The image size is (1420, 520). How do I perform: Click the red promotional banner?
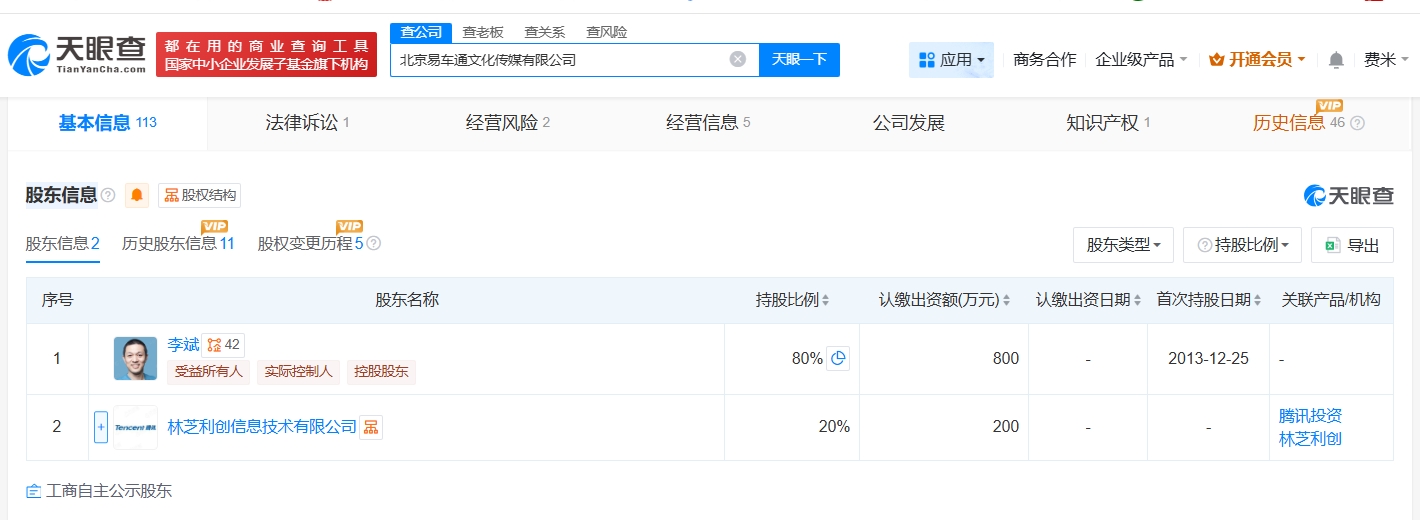point(266,55)
